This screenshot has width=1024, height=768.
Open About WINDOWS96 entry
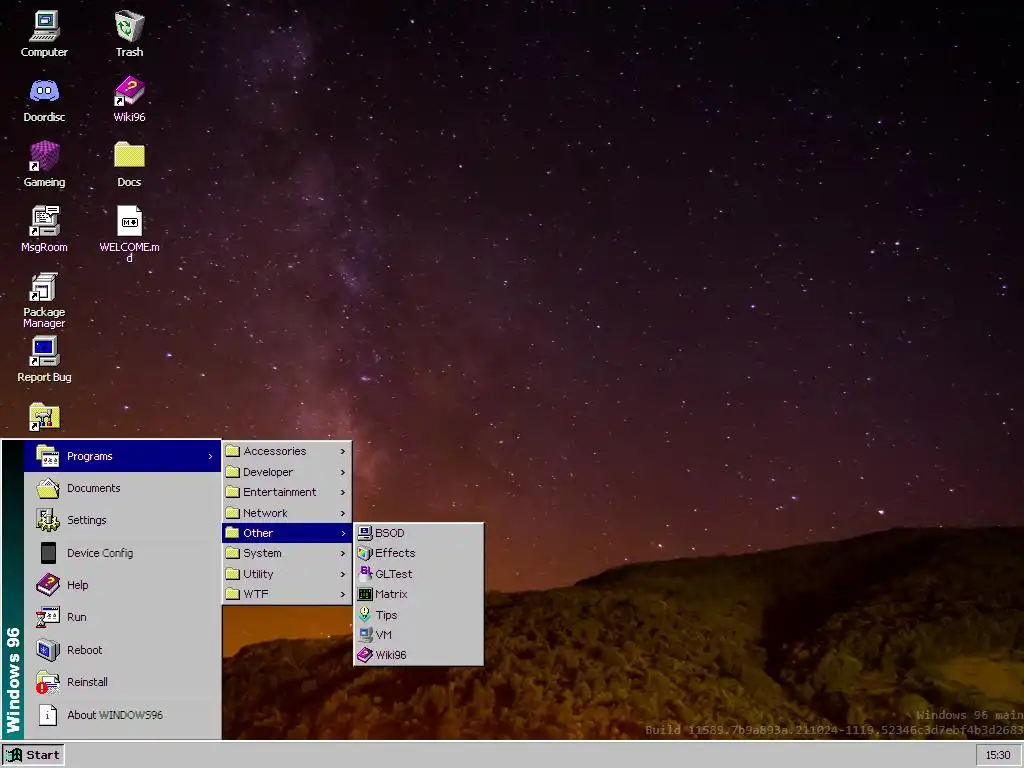[122, 714]
